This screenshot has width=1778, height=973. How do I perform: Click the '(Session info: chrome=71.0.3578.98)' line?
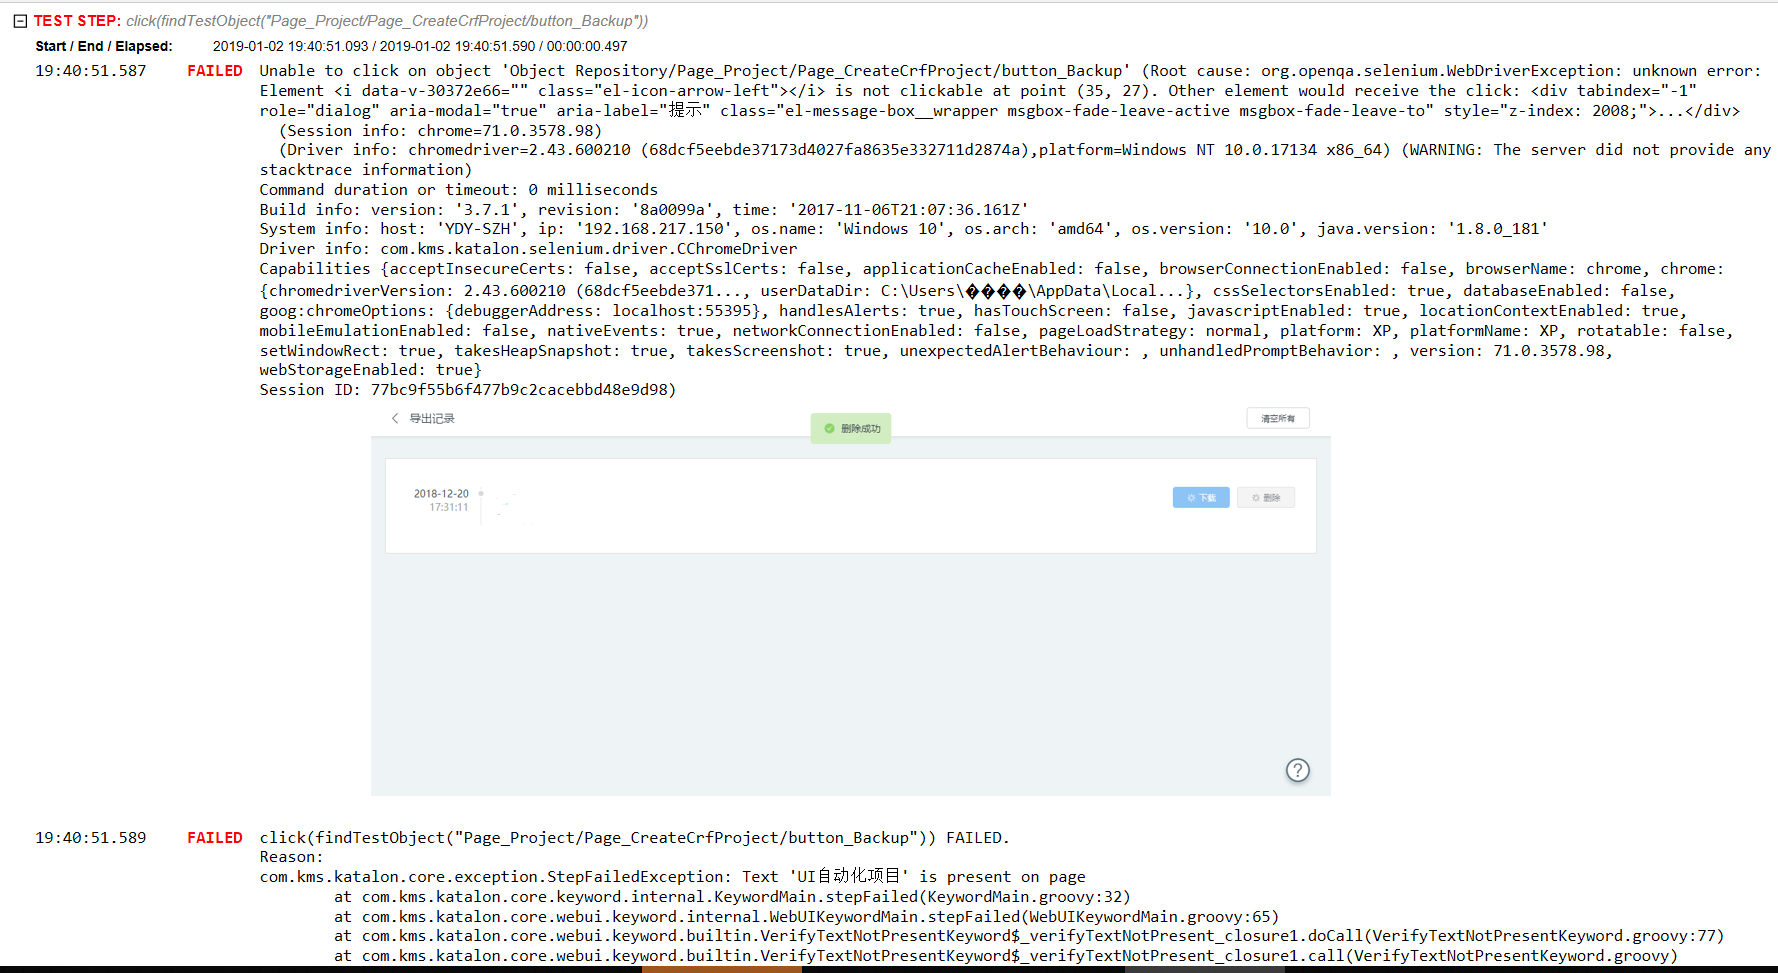point(440,131)
